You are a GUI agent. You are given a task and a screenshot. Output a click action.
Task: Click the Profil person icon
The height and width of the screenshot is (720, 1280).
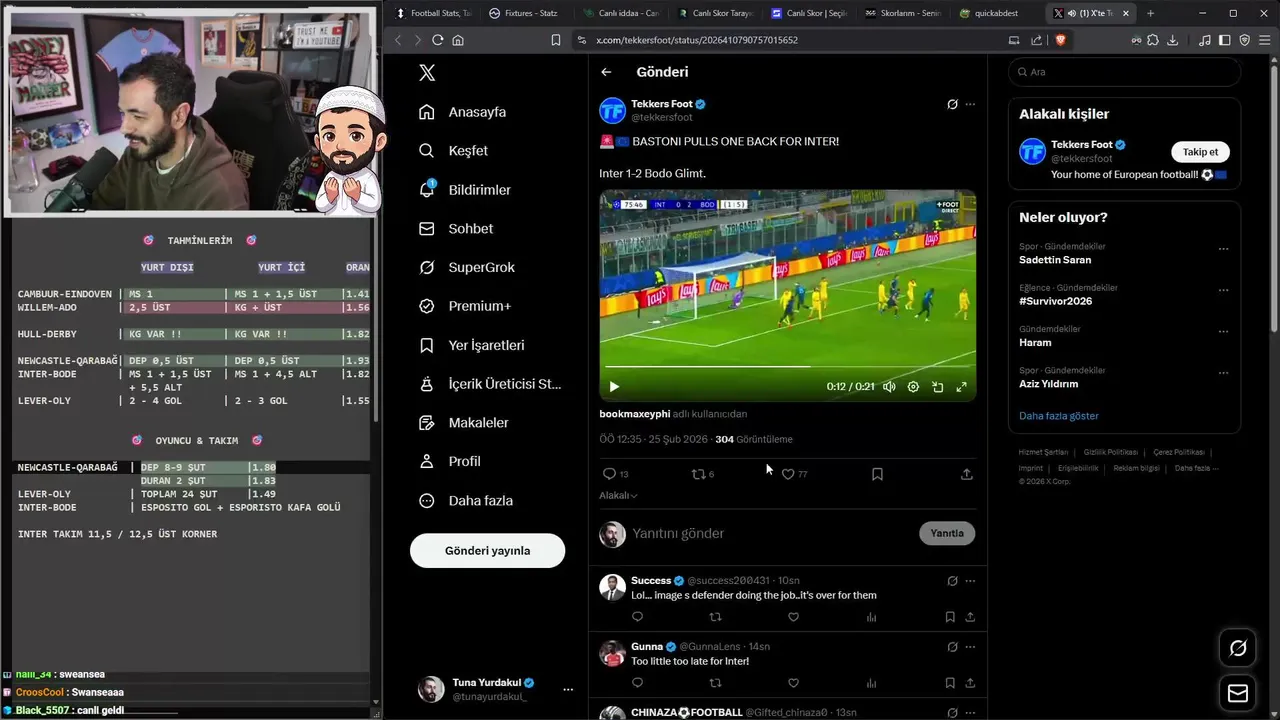tap(427, 461)
